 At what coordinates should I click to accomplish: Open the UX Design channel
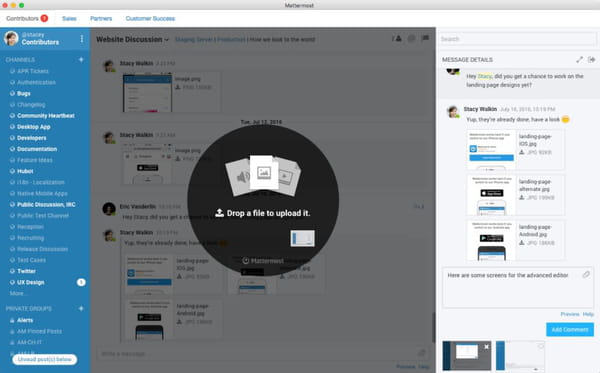(31, 282)
